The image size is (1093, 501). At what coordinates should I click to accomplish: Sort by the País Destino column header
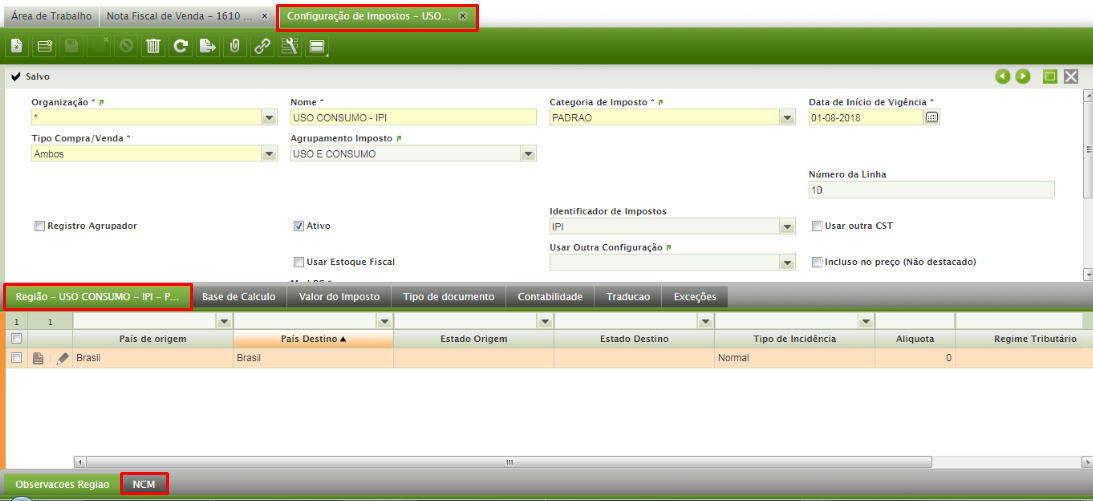(x=312, y=339)
